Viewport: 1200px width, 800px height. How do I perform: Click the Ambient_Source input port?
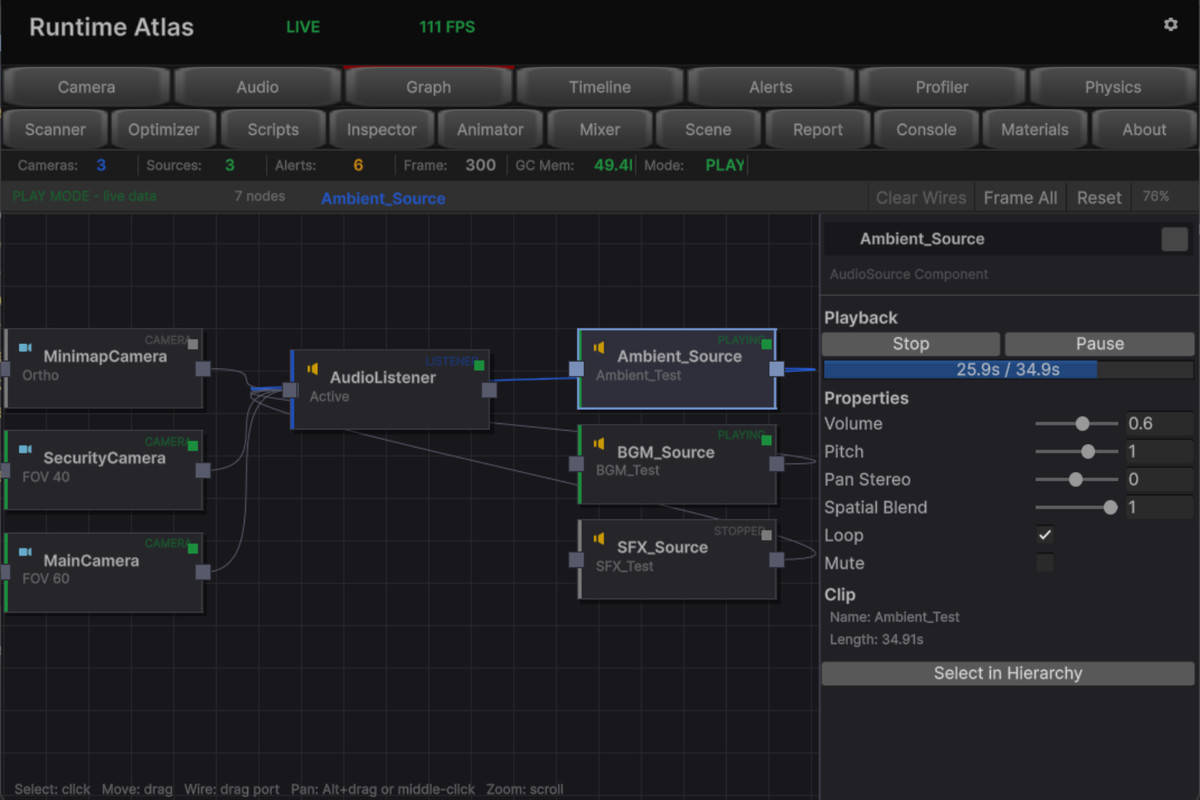[577, 369]
